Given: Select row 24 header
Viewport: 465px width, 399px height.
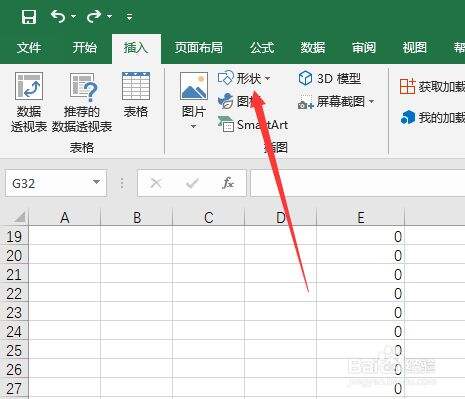Looking at the screenshot, I should point(14,332).
